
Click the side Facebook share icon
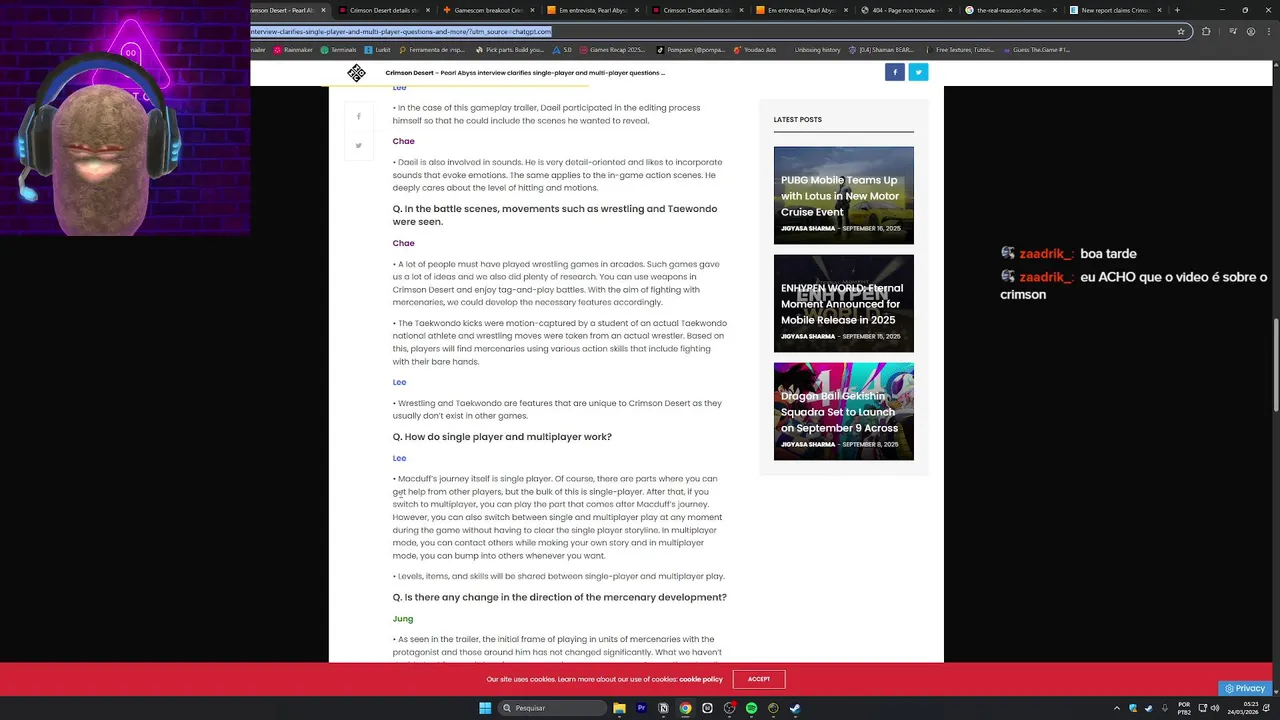click(359, 117)
